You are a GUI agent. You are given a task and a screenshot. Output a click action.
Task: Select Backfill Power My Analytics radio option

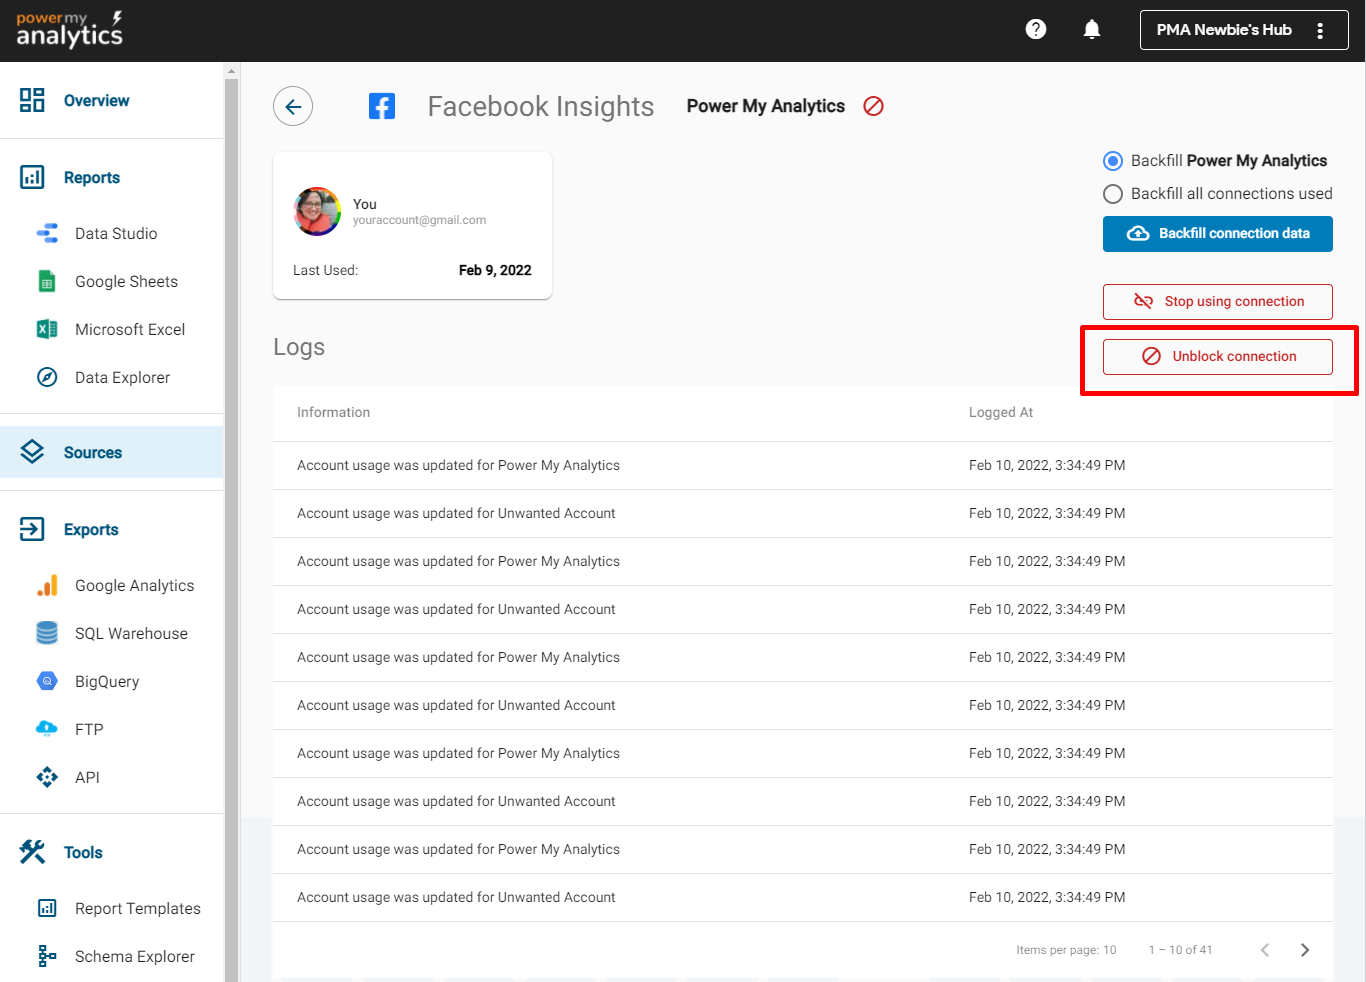coord(1113,161)
